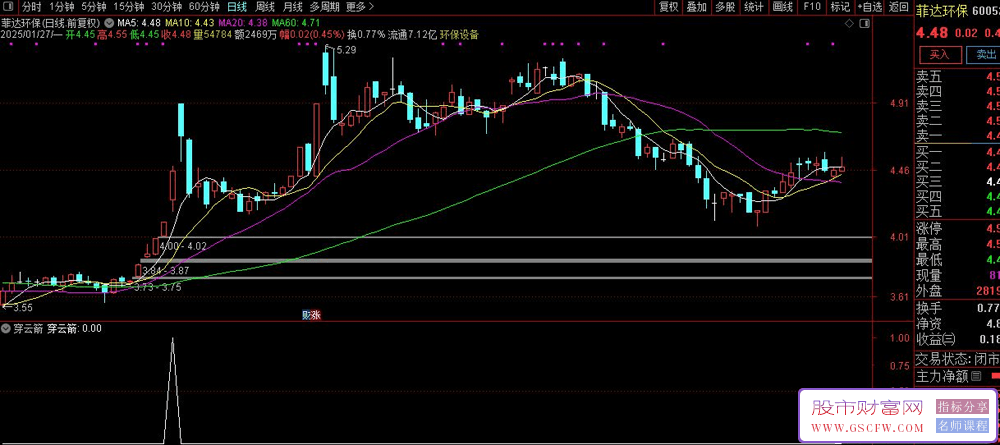Click the 买一 order book row
Screen dimensions: 1000x445
pos(957,152)
